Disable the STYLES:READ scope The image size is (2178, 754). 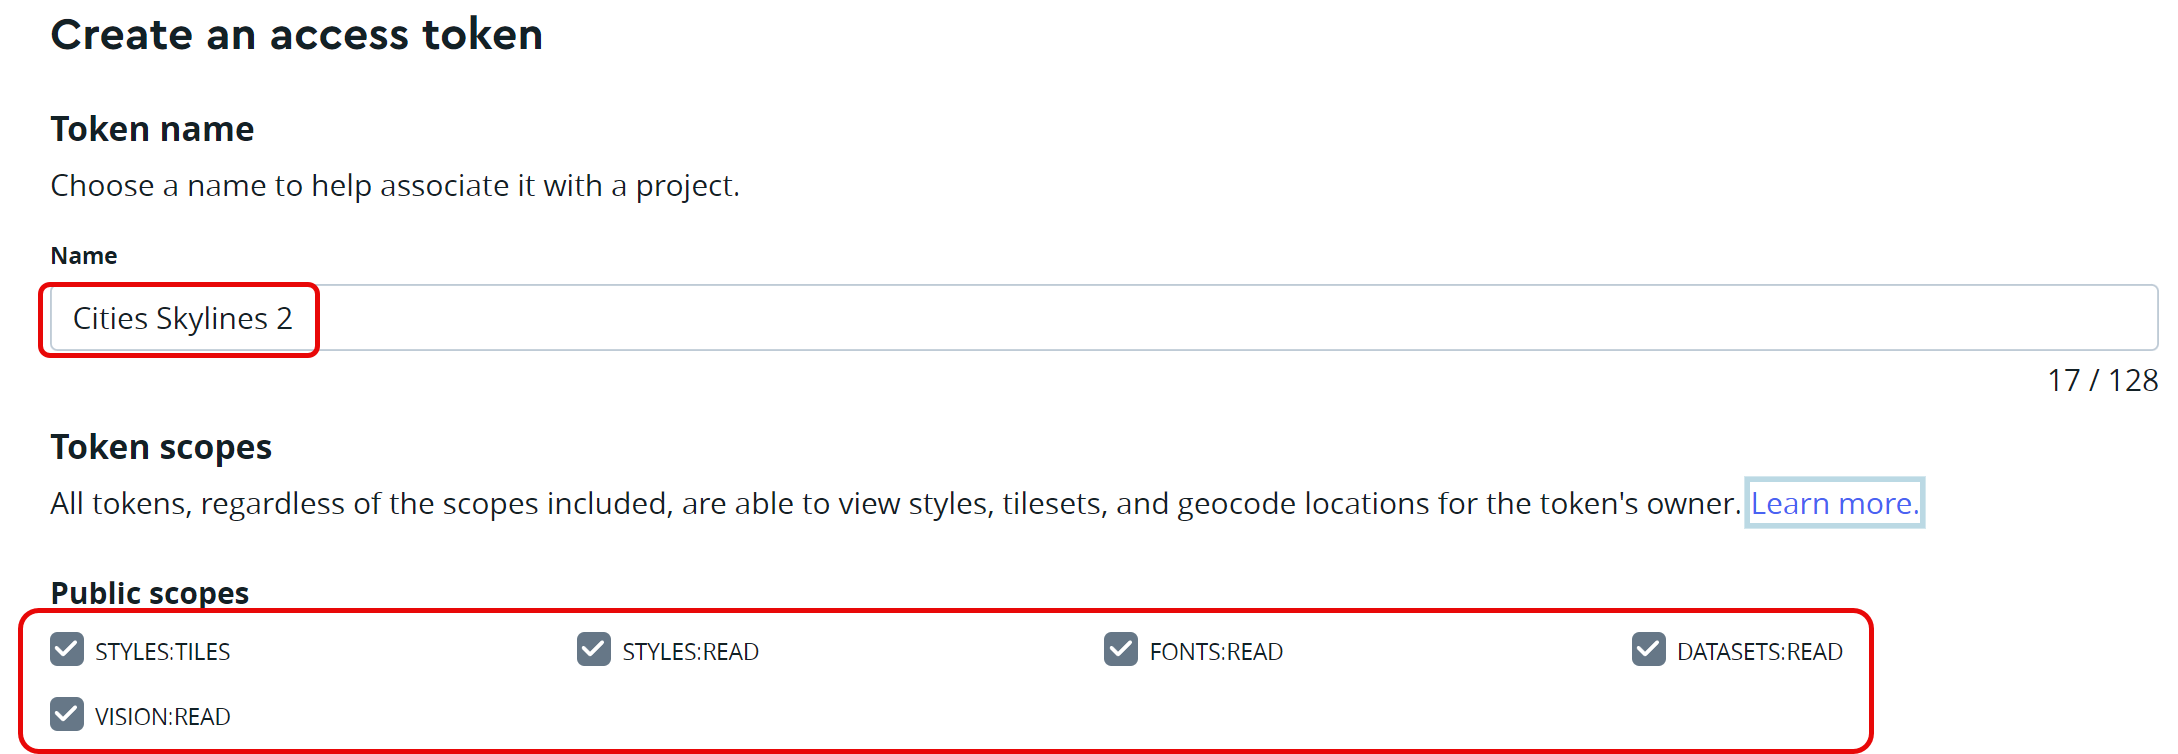(592, 651)
